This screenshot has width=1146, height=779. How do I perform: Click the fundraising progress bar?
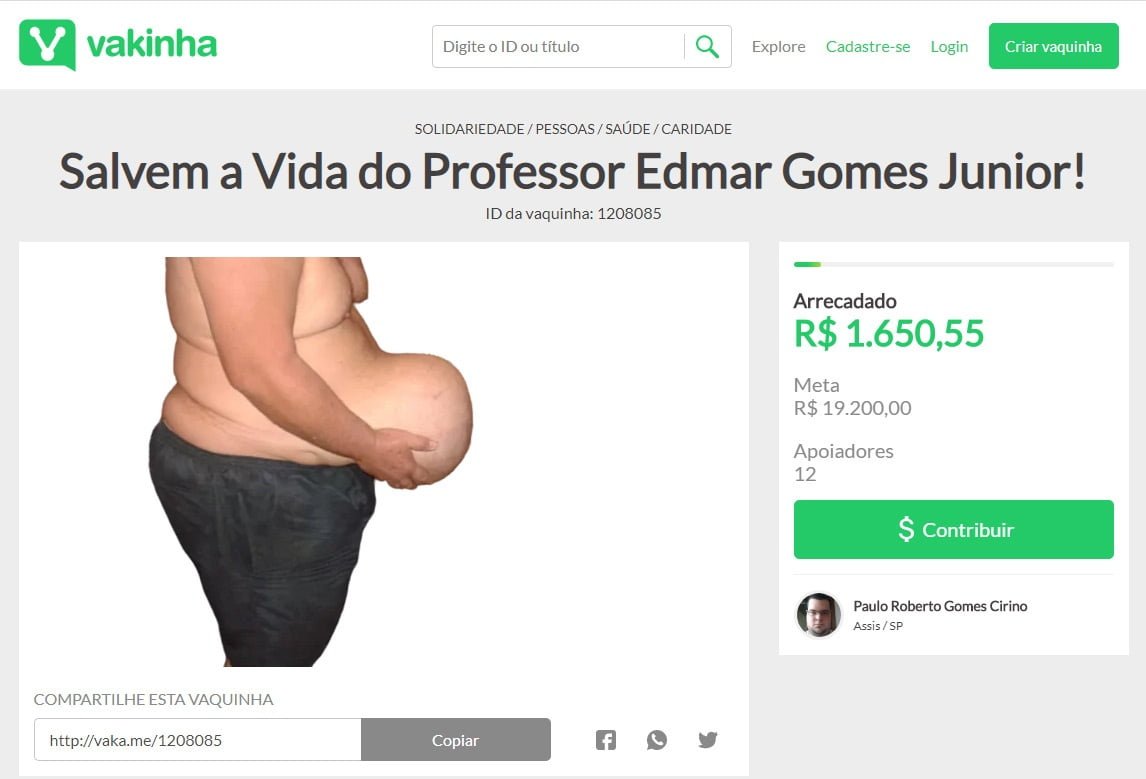point(954,265)
